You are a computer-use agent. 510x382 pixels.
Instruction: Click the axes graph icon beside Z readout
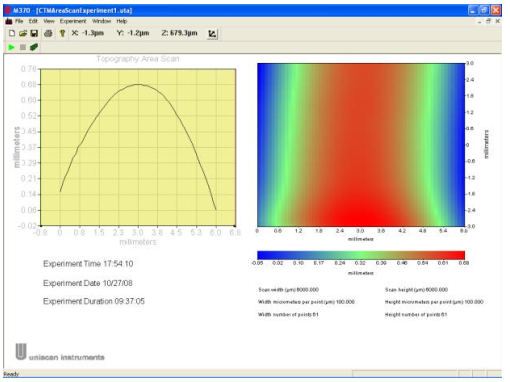coord(212,34)
